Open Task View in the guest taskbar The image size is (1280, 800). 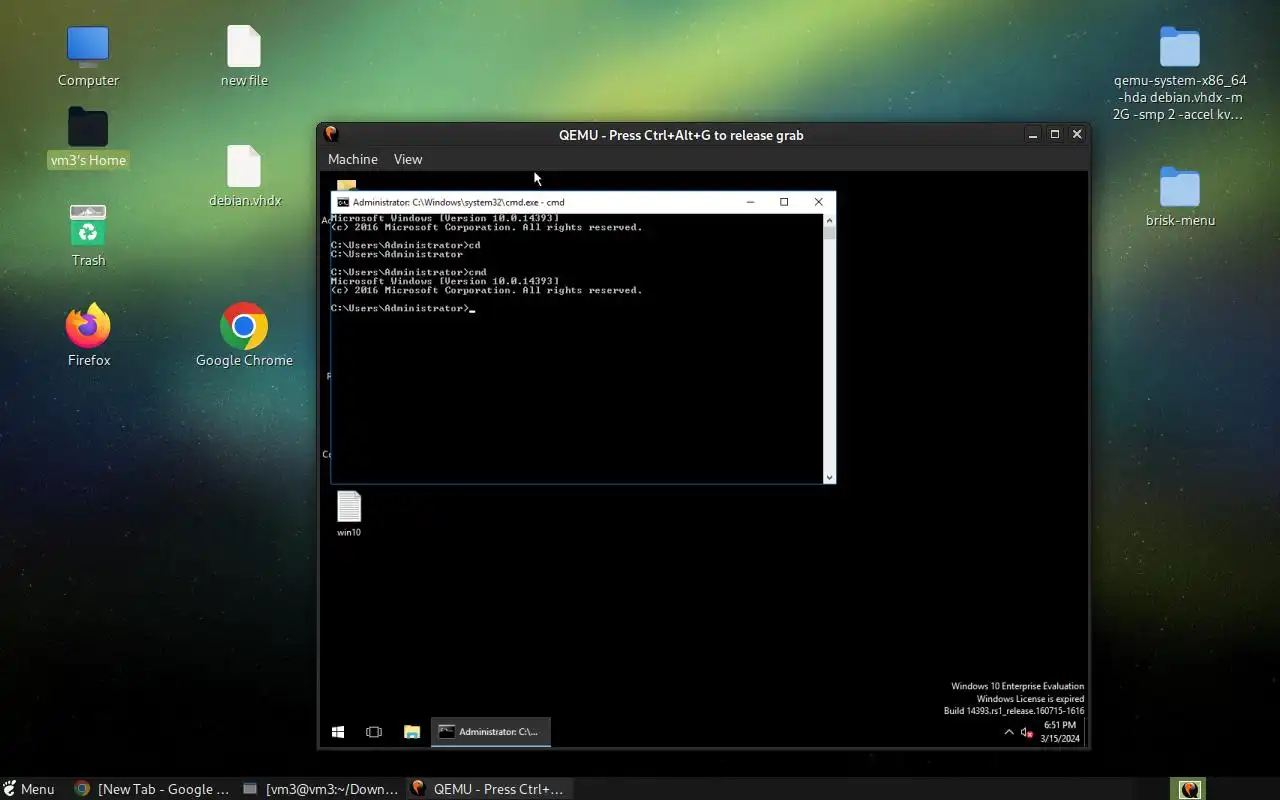click(x=374, y=732)
